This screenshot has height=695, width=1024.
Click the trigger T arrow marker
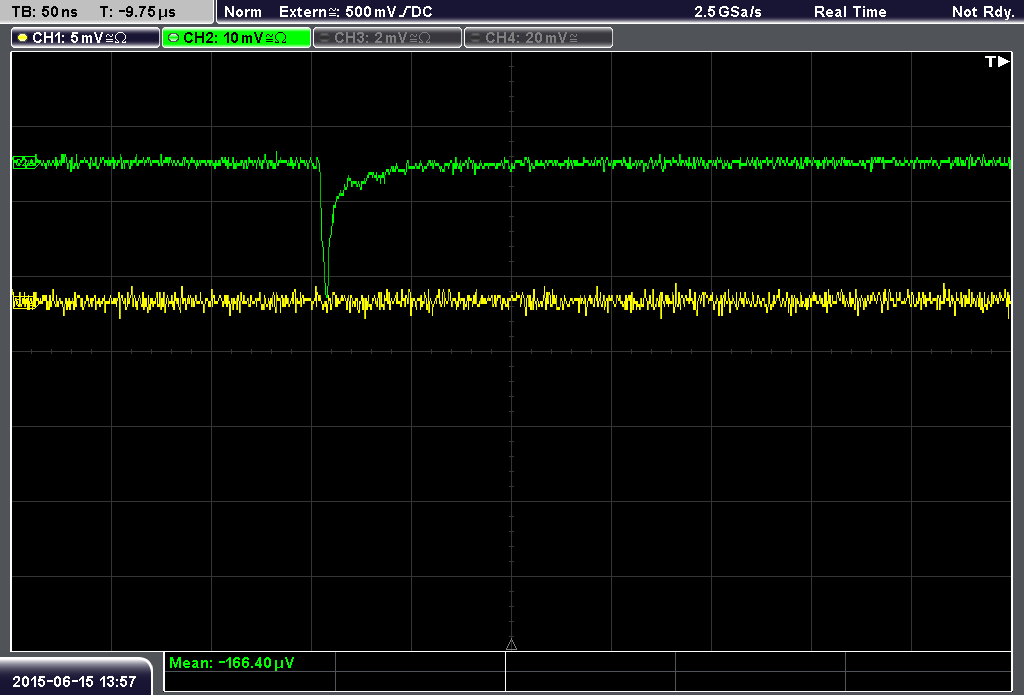(x=997, y=61)
